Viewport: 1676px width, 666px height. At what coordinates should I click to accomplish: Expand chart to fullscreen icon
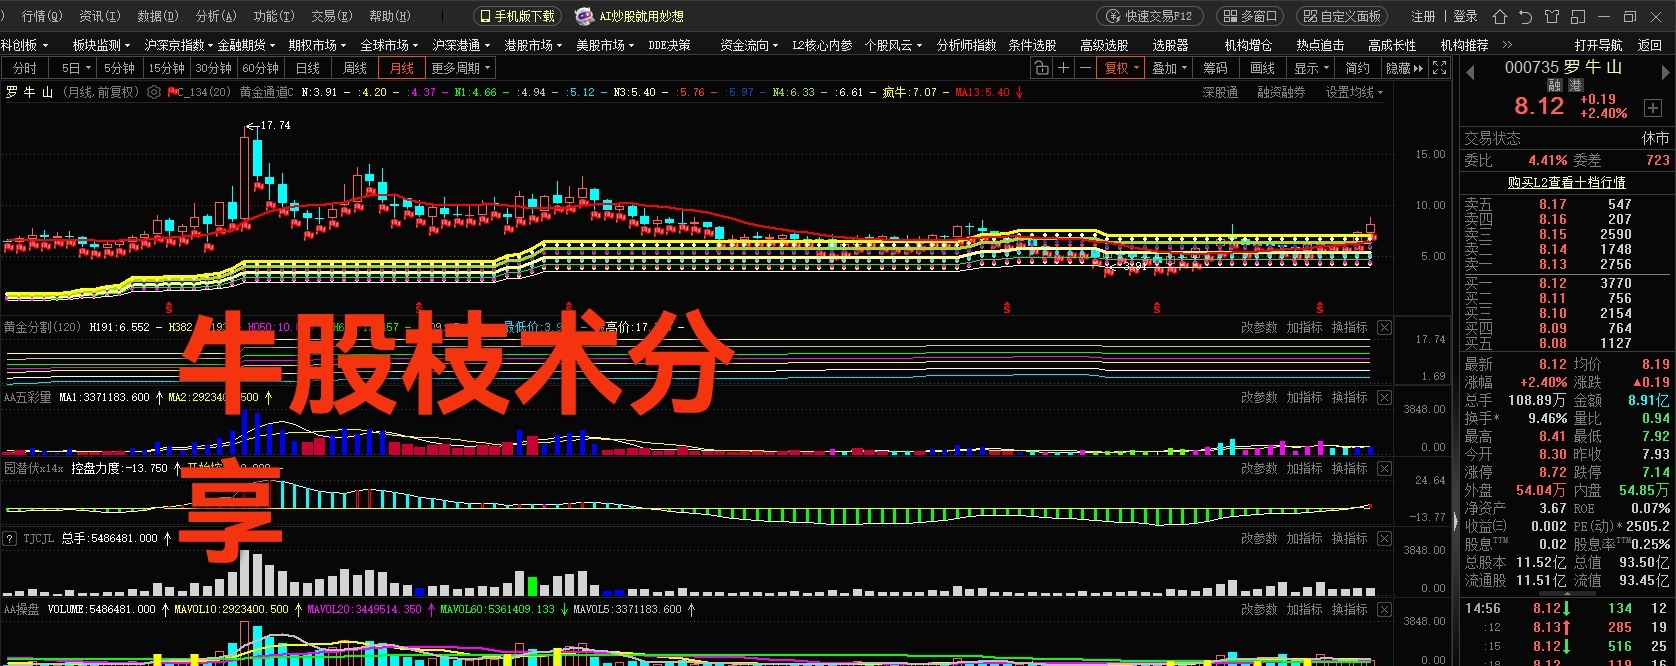[1439, 68]
